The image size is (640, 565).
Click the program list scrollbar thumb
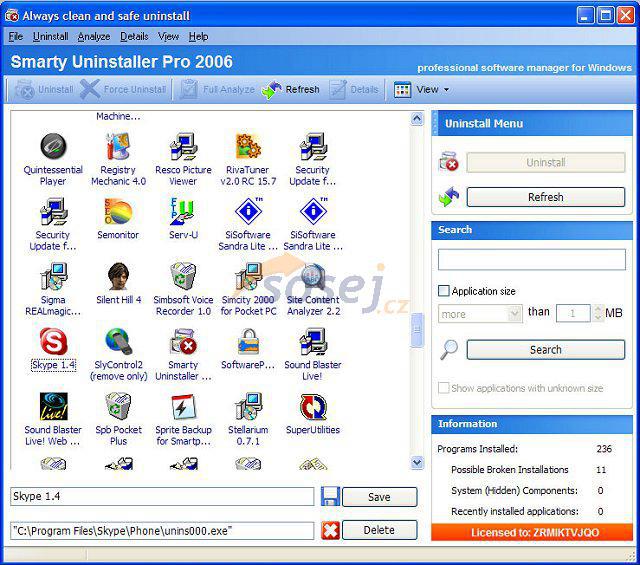tap(417, 330)
